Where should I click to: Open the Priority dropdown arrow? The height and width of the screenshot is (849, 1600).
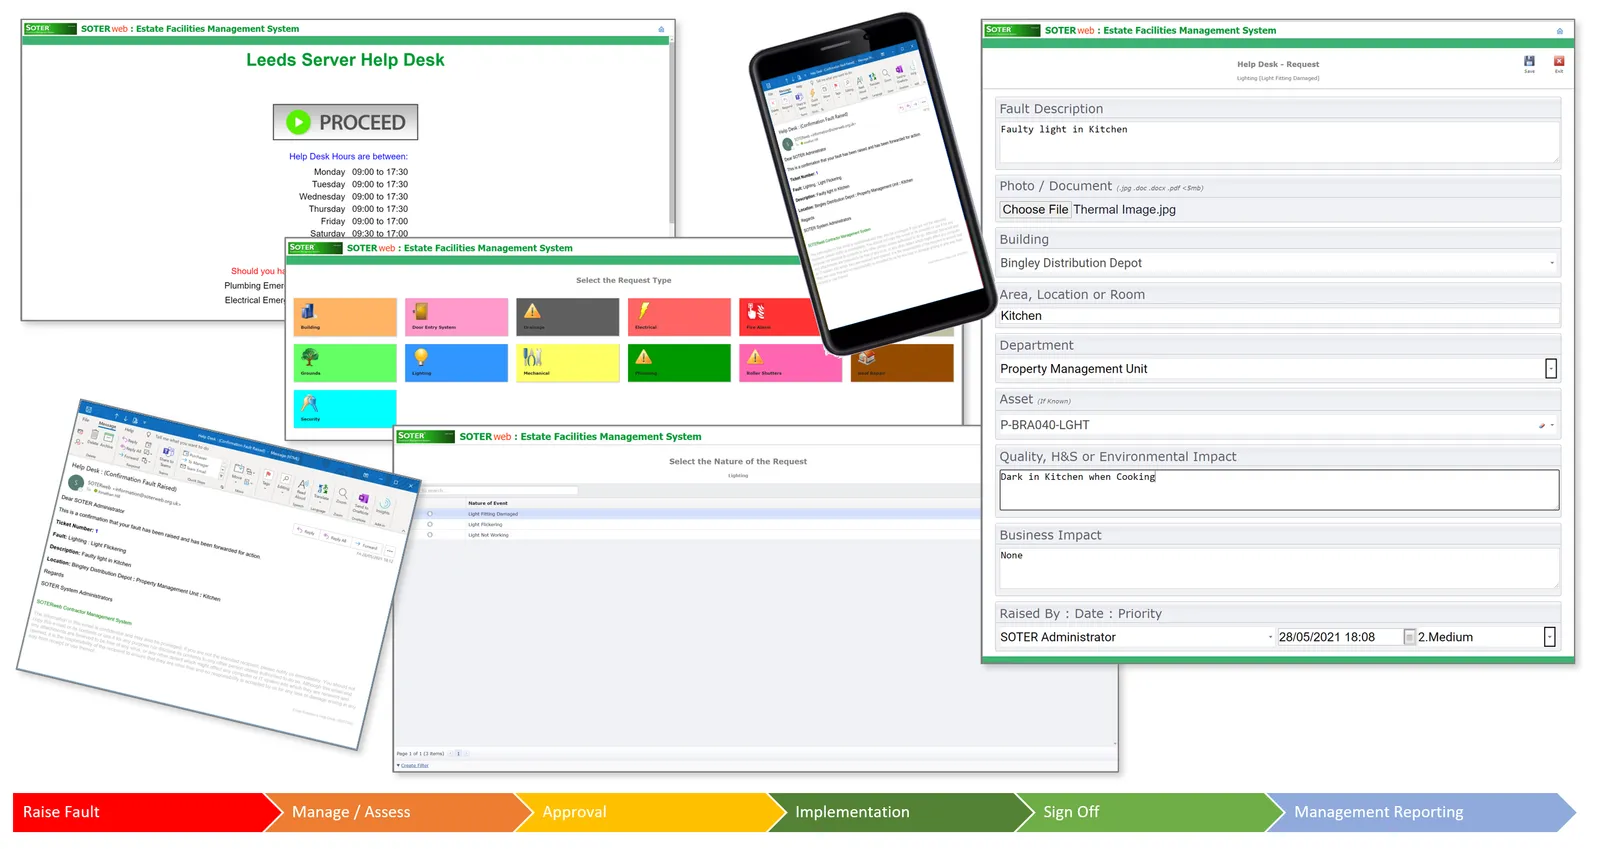(x=1550, y=637)
